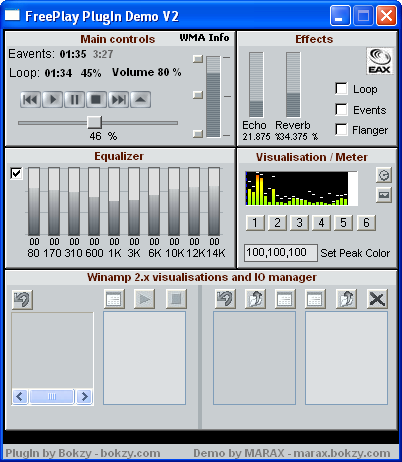Click the picture icon below the clock icon
Viewport: 402px width, 462px height.
tap(384, 195)
